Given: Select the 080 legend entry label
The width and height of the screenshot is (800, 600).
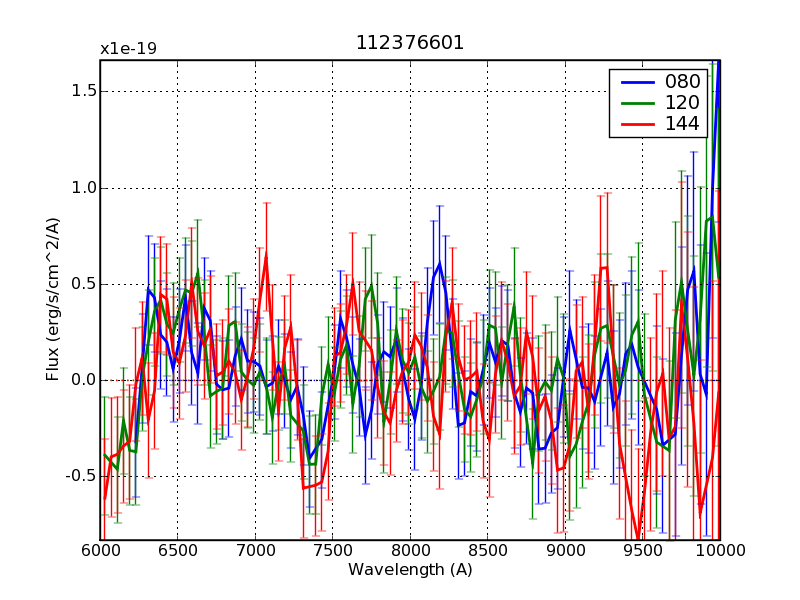Looking at the screenshot, I should point(675,82).
